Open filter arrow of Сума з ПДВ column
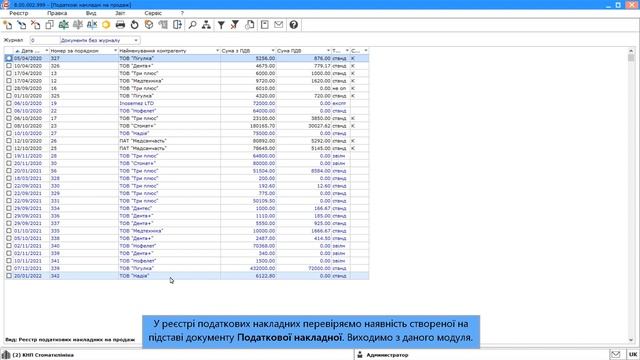Image resolution: width=640 pixels, height=360 pixels. (273, 51)
